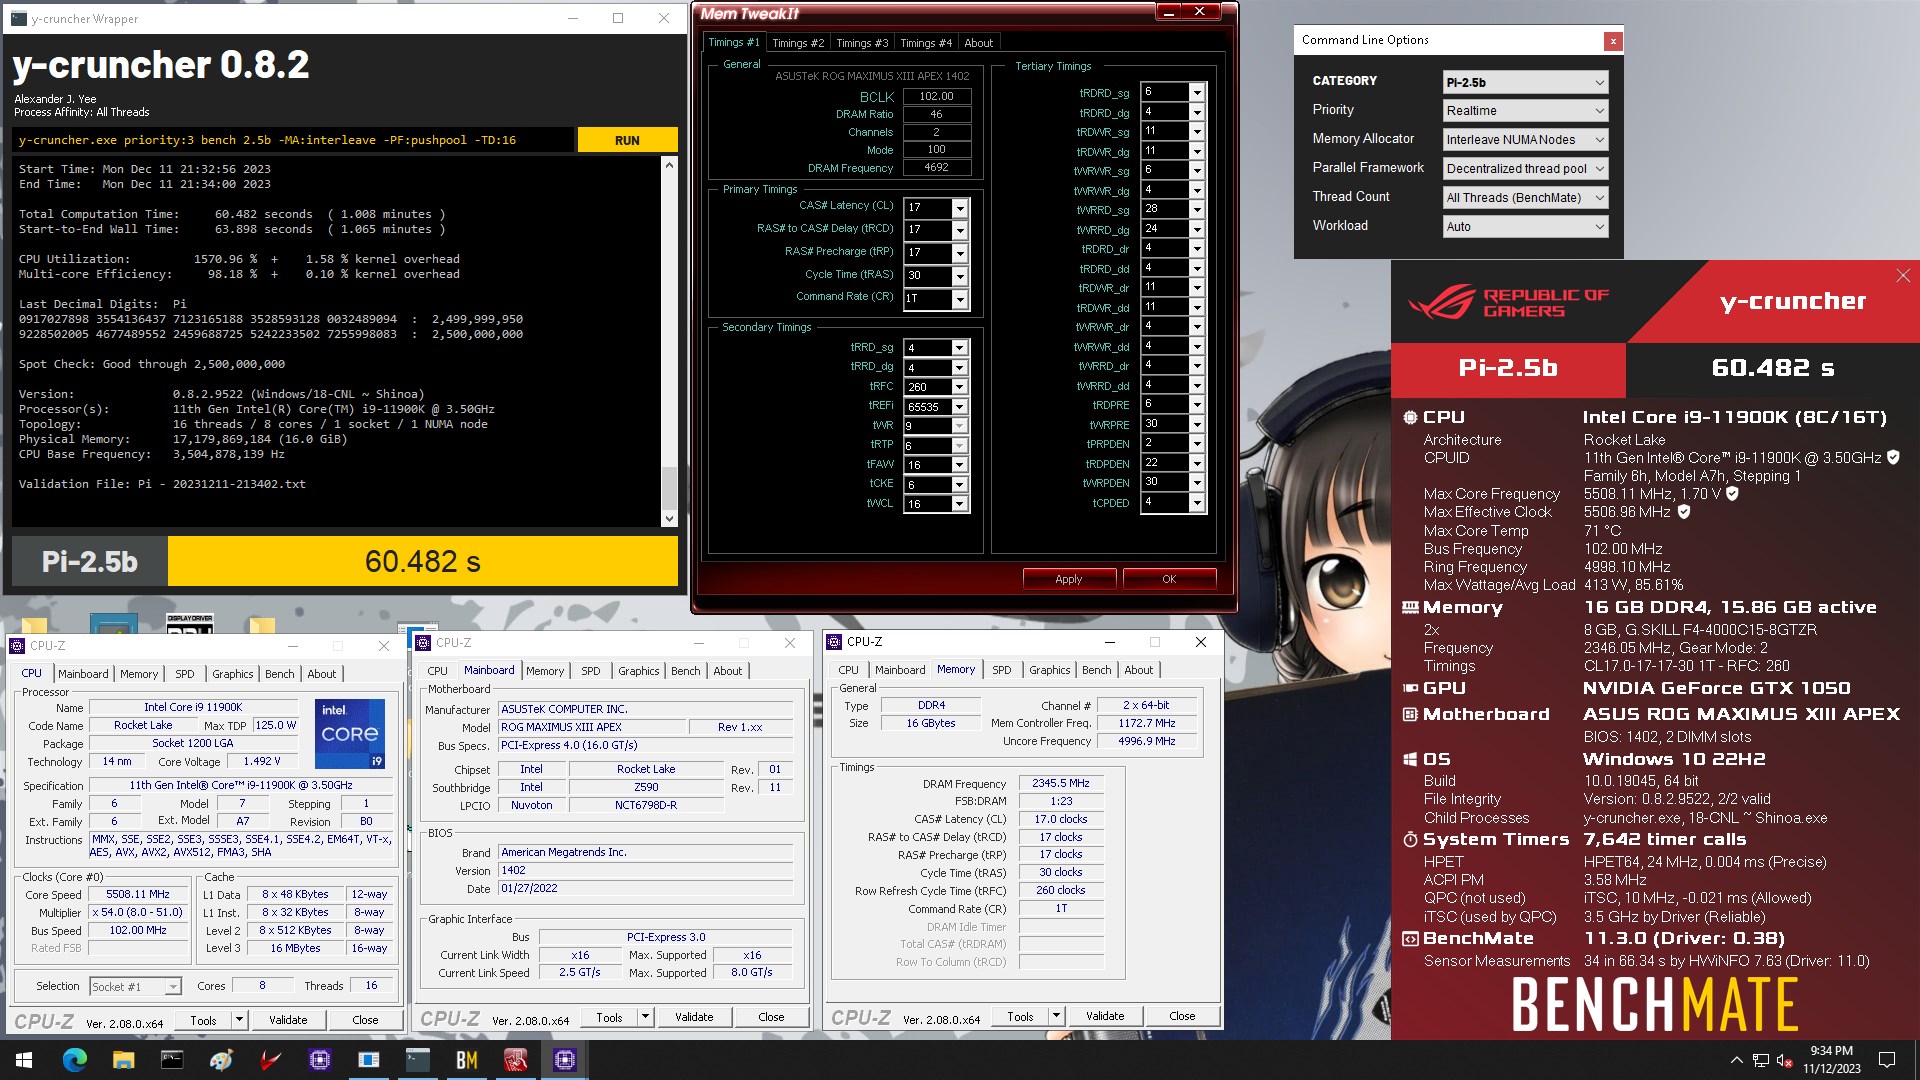
Task: Click the scrollbar up arrow in y-cruncher output
Action: [669, 164]
